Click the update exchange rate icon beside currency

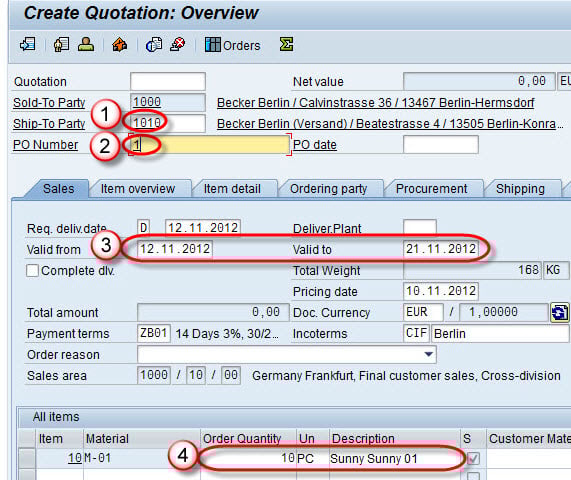(560, 312)
